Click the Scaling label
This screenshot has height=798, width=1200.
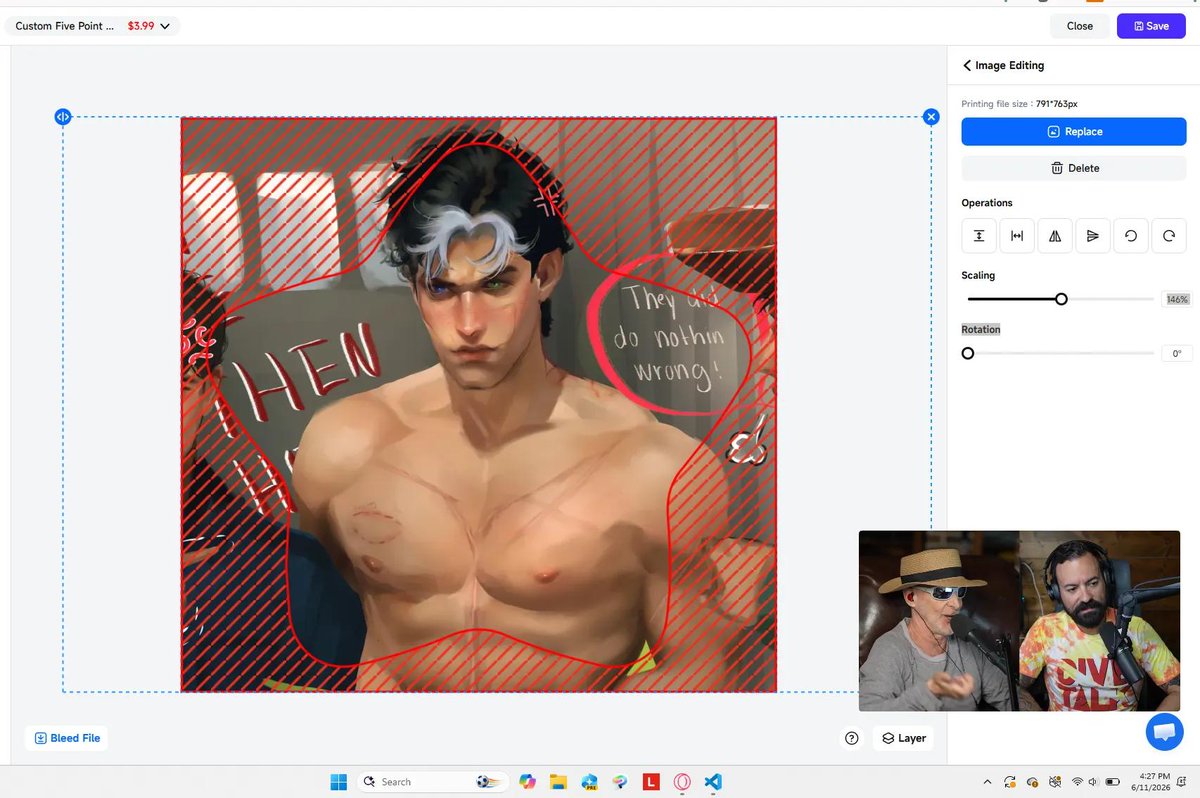[978, 275]
